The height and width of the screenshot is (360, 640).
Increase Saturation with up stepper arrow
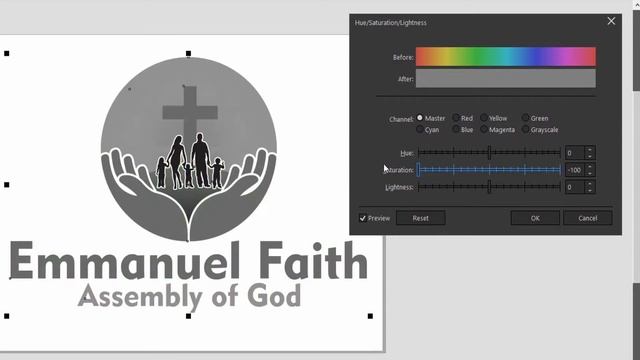(x=590, y=167)
